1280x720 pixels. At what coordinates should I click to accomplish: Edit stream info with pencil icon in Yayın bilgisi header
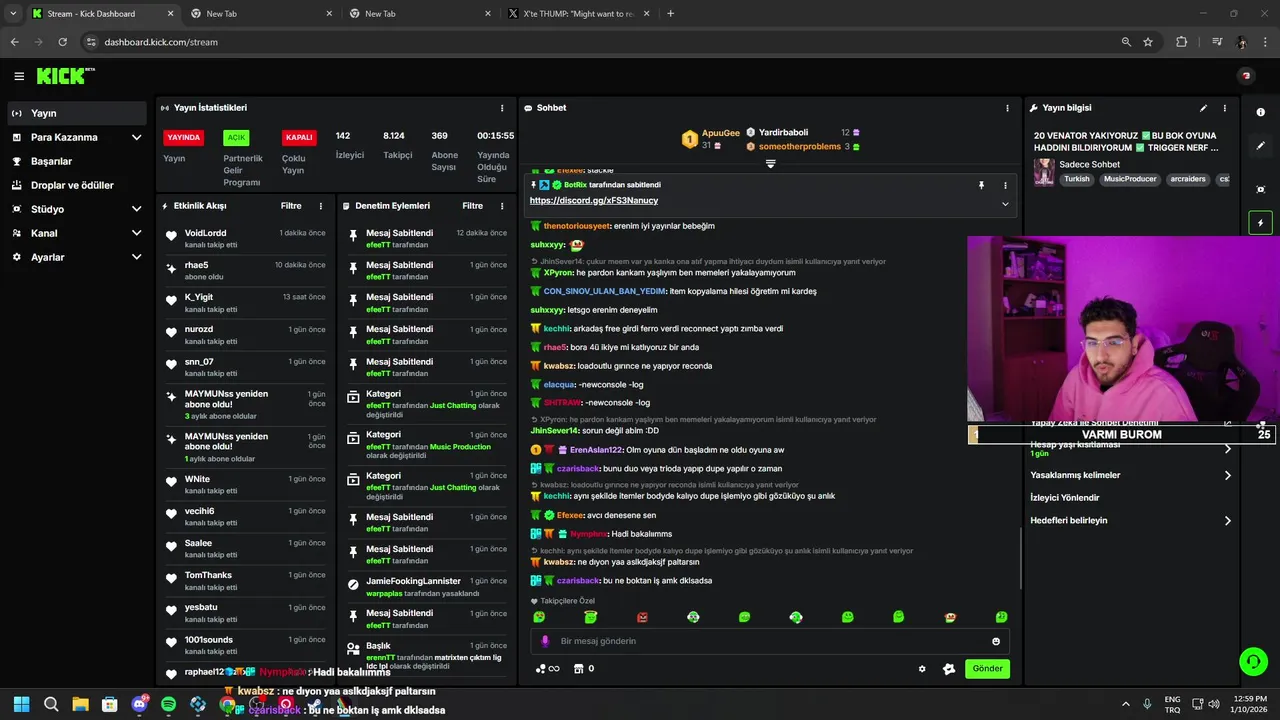click(x=1203, y=108)
